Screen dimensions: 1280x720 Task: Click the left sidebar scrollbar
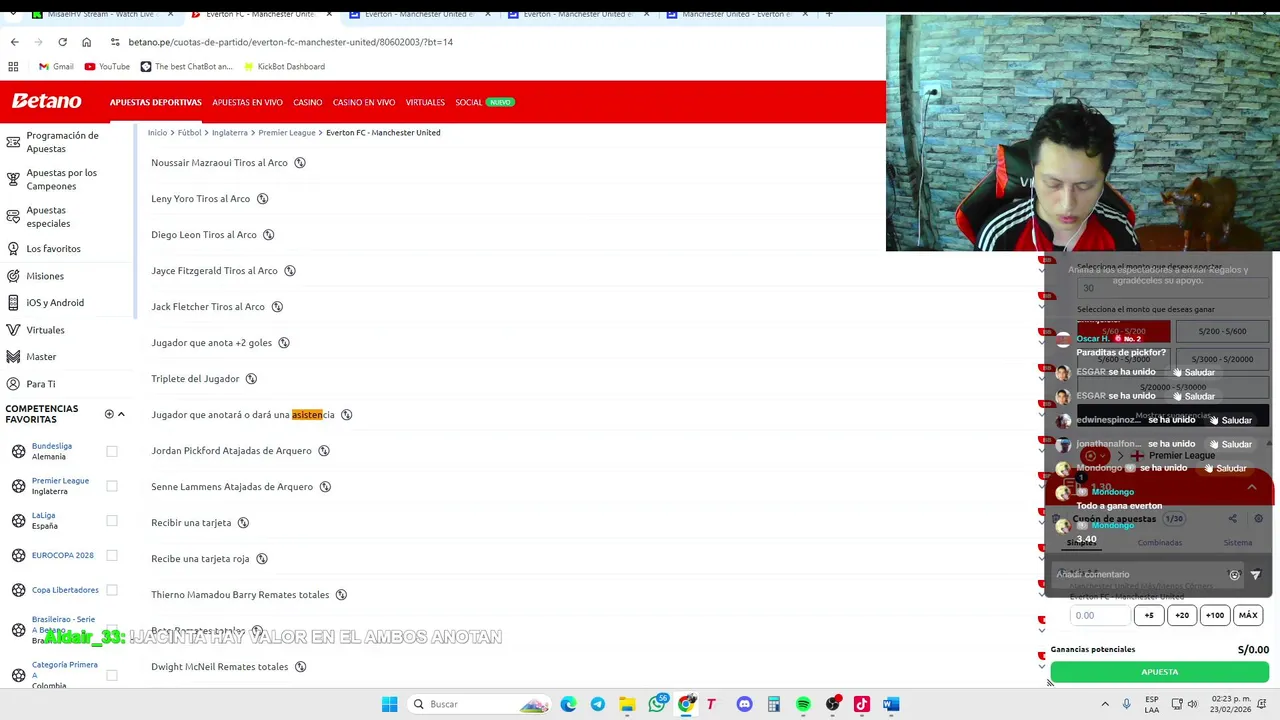pyautogui.click(x=135, y=222)
